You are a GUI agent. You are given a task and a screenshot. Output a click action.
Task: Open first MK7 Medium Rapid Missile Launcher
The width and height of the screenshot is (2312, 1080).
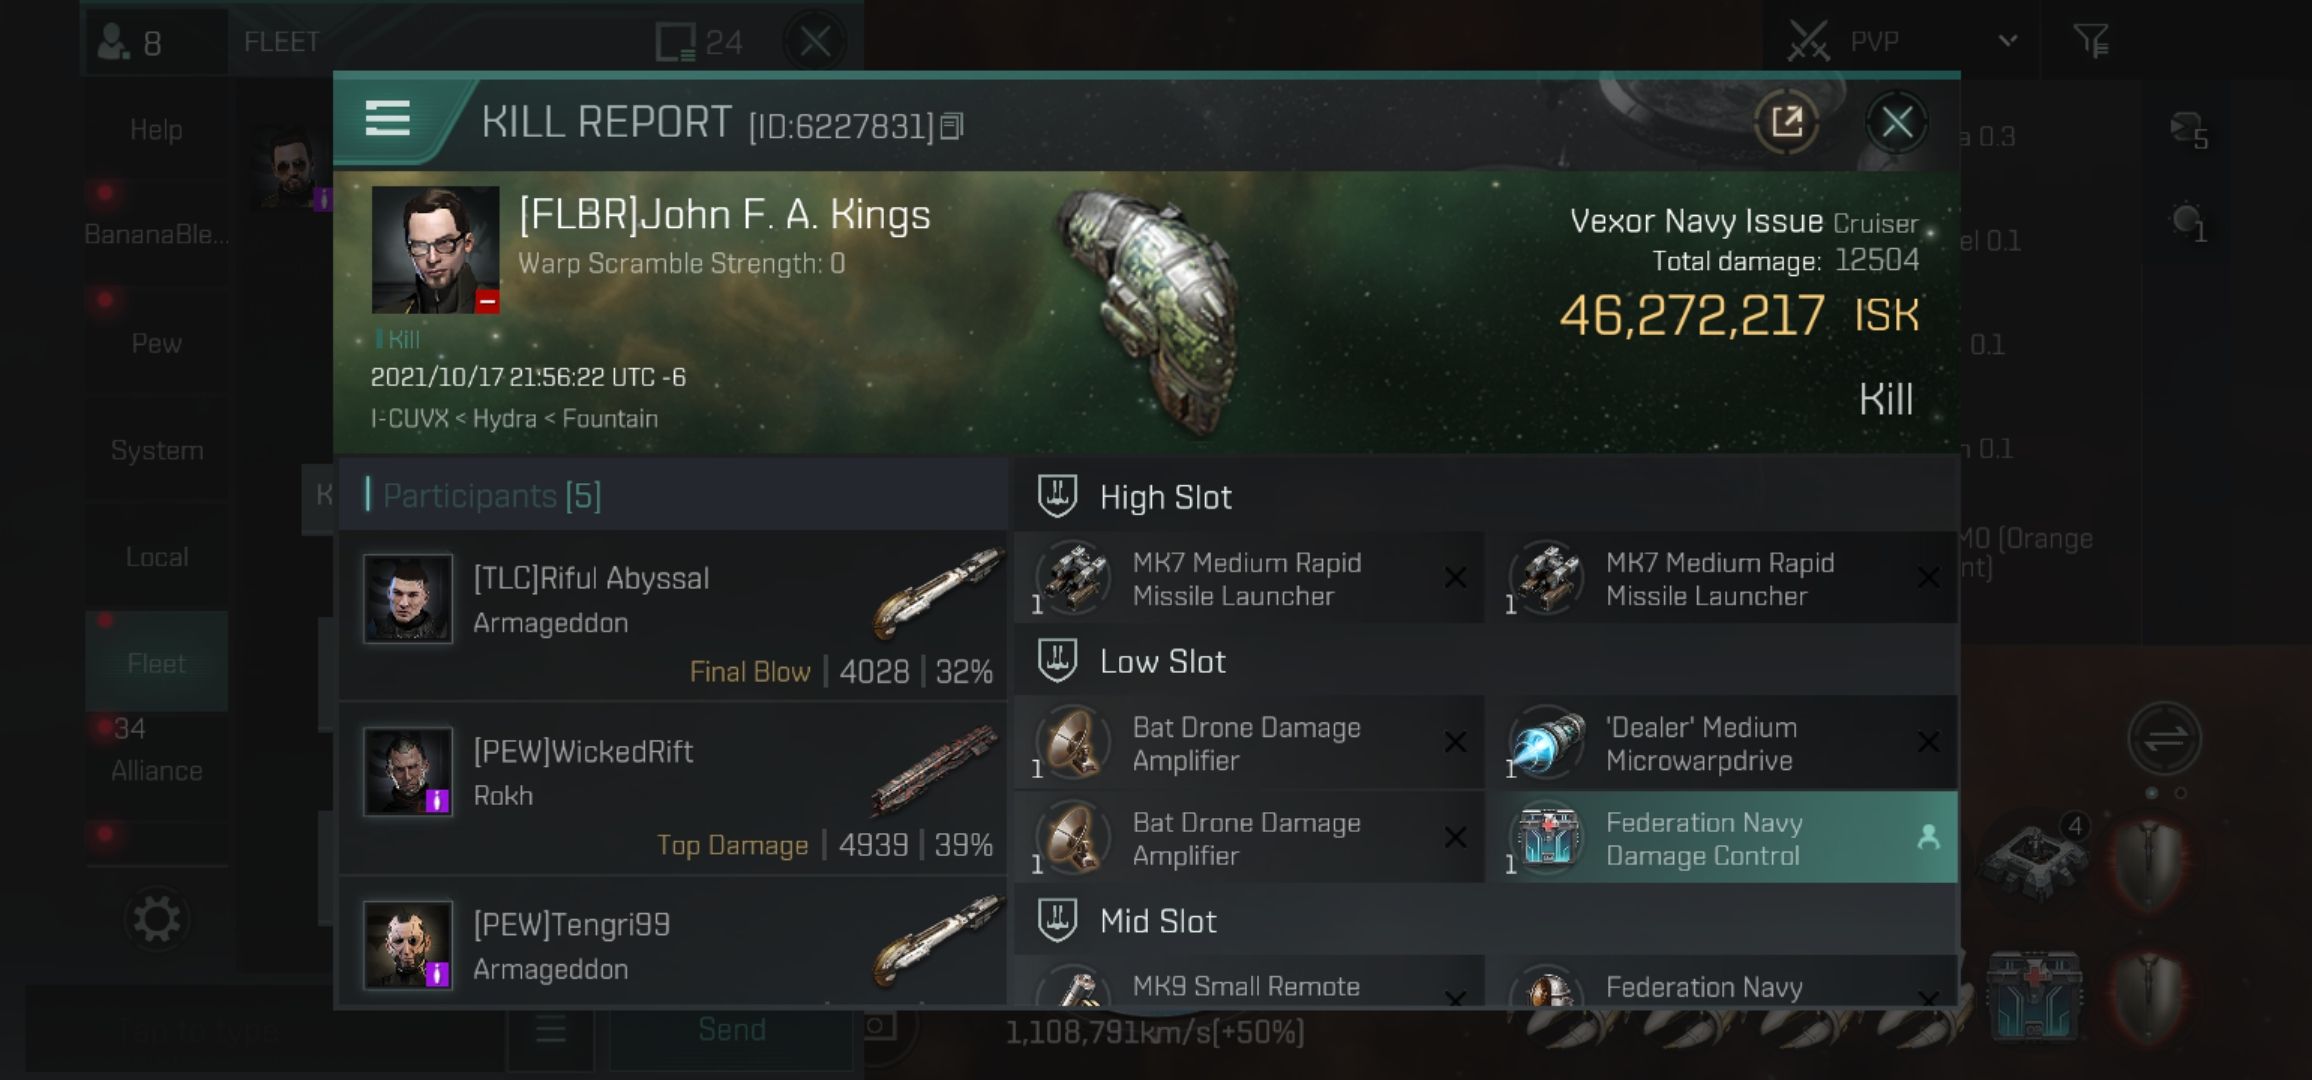point(1248,578)
